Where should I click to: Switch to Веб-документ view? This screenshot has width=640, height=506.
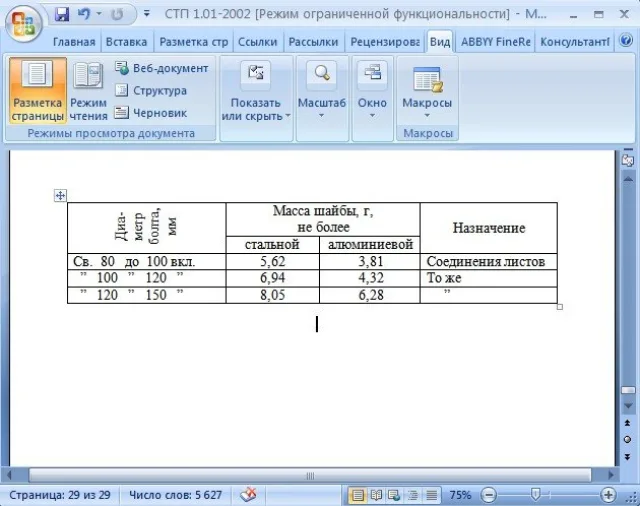162,68
